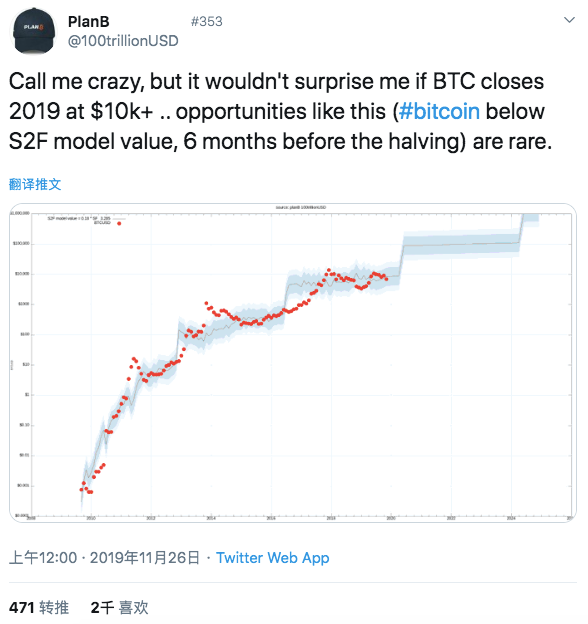Follow the #bitcoin hashtag link

point(439,111)
